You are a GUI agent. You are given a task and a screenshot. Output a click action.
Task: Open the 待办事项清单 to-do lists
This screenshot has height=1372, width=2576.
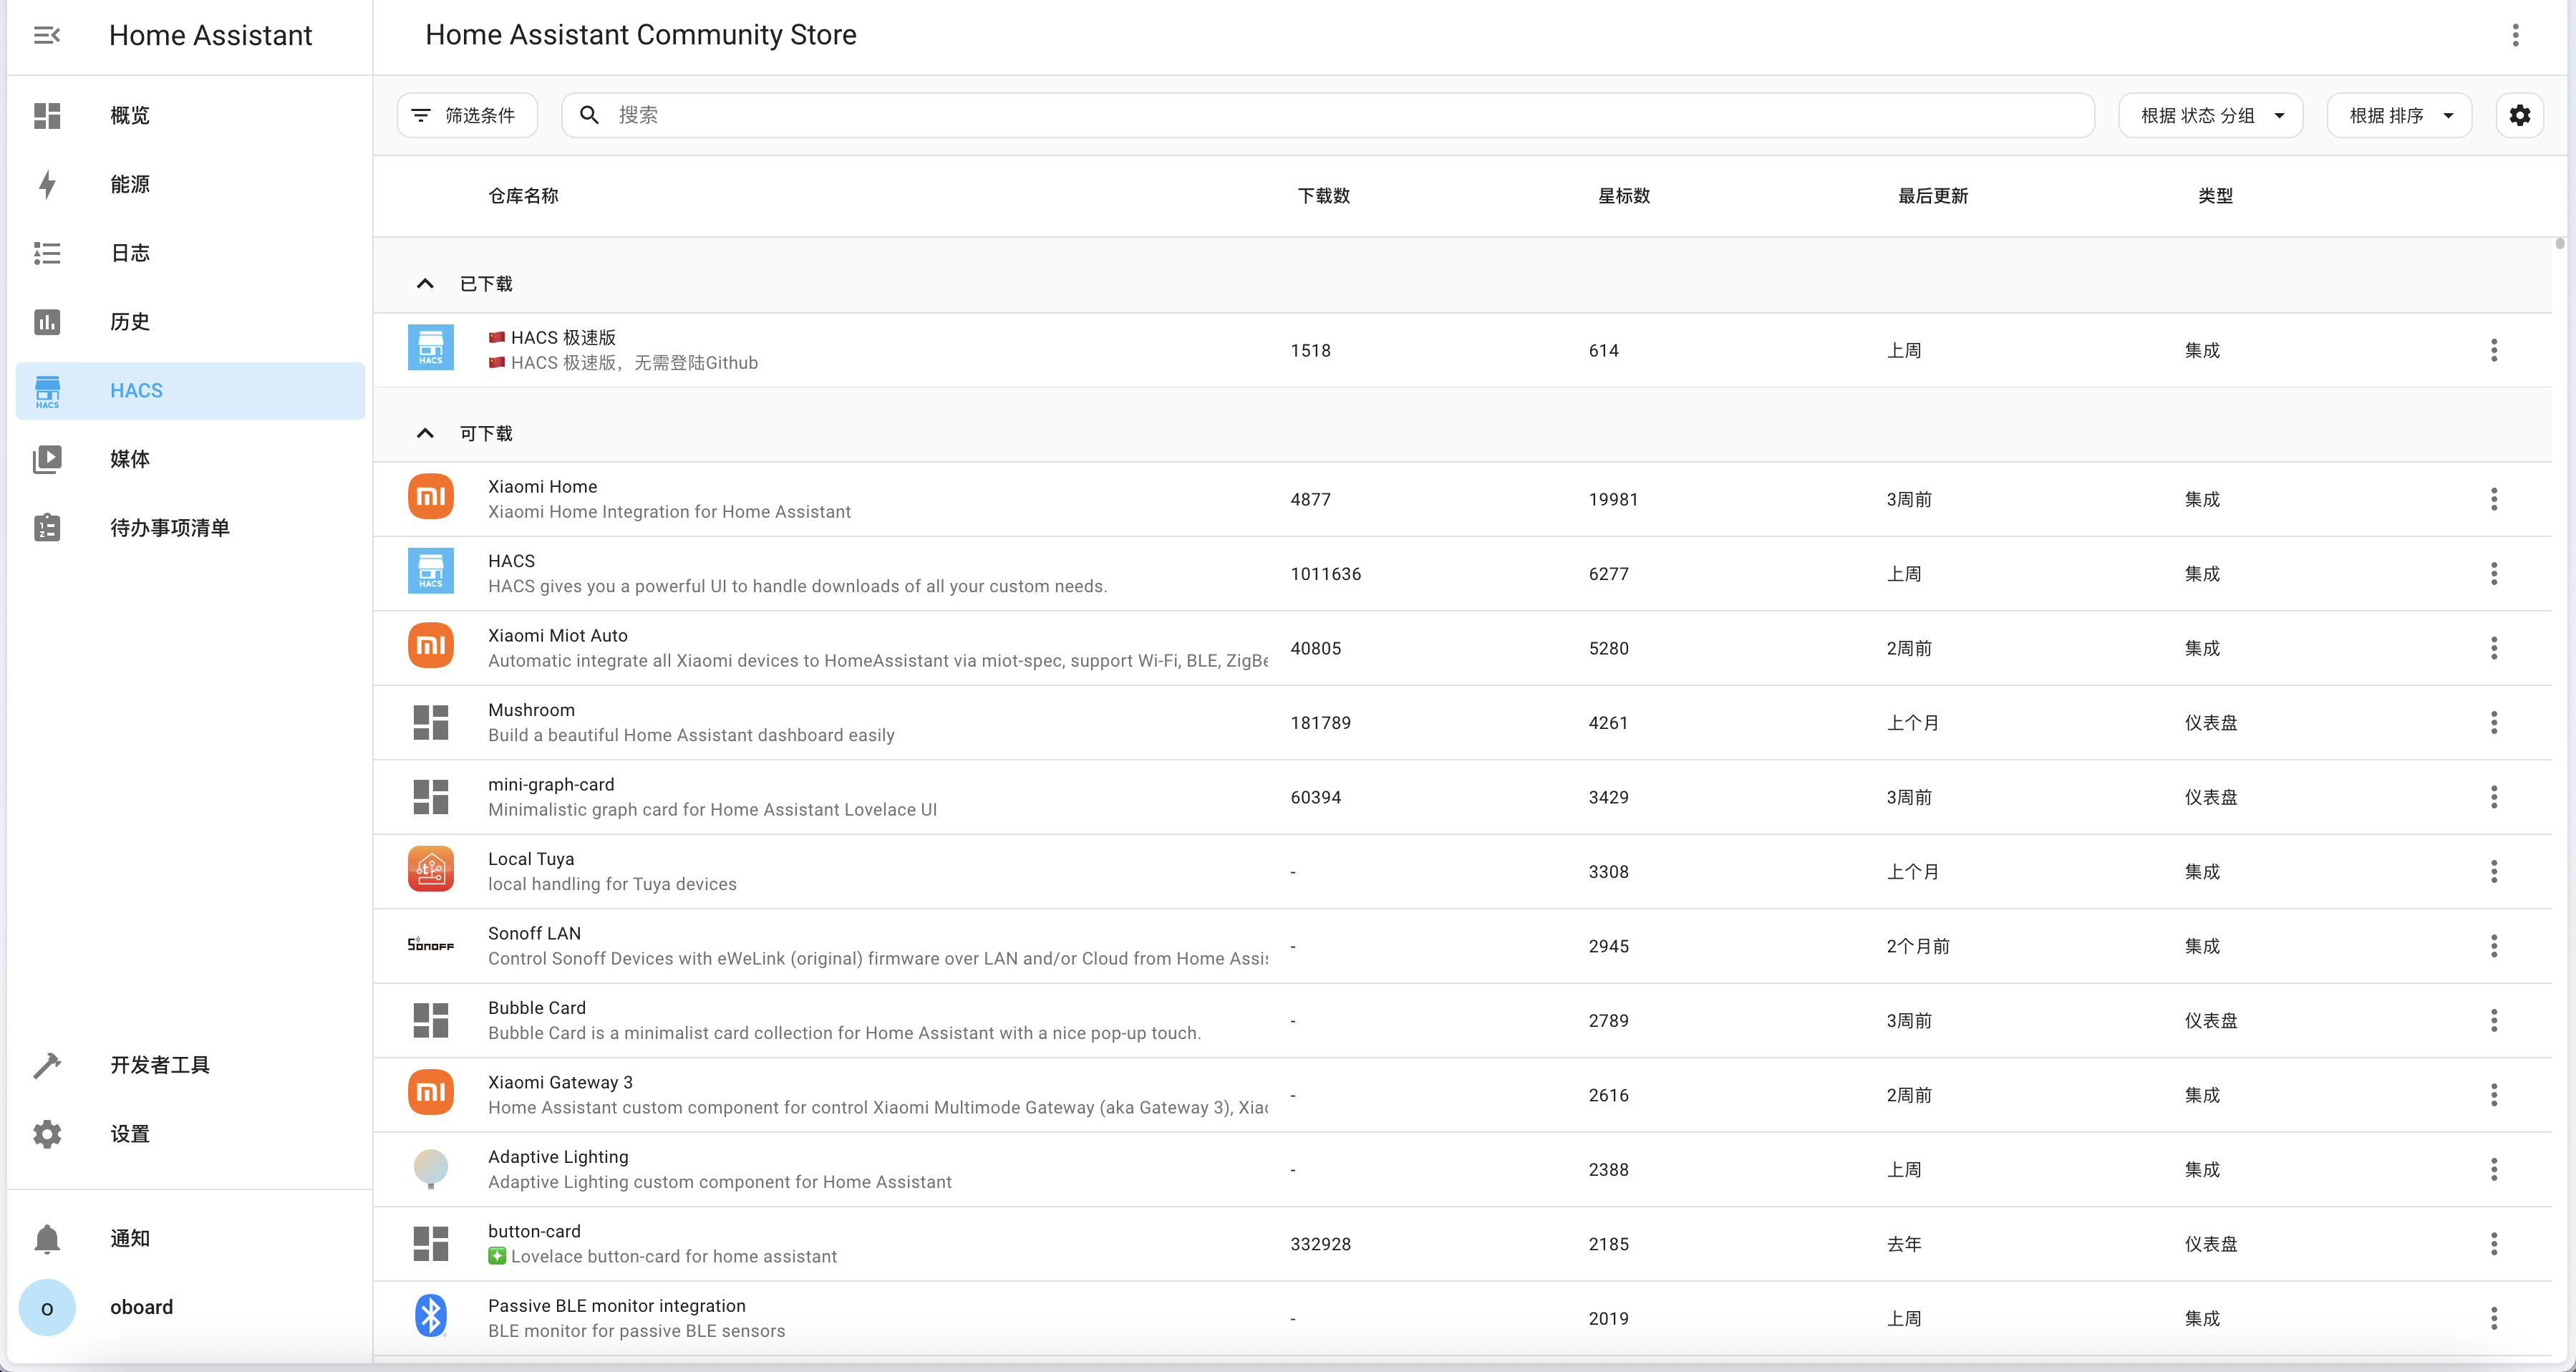[x=190, y=528]
